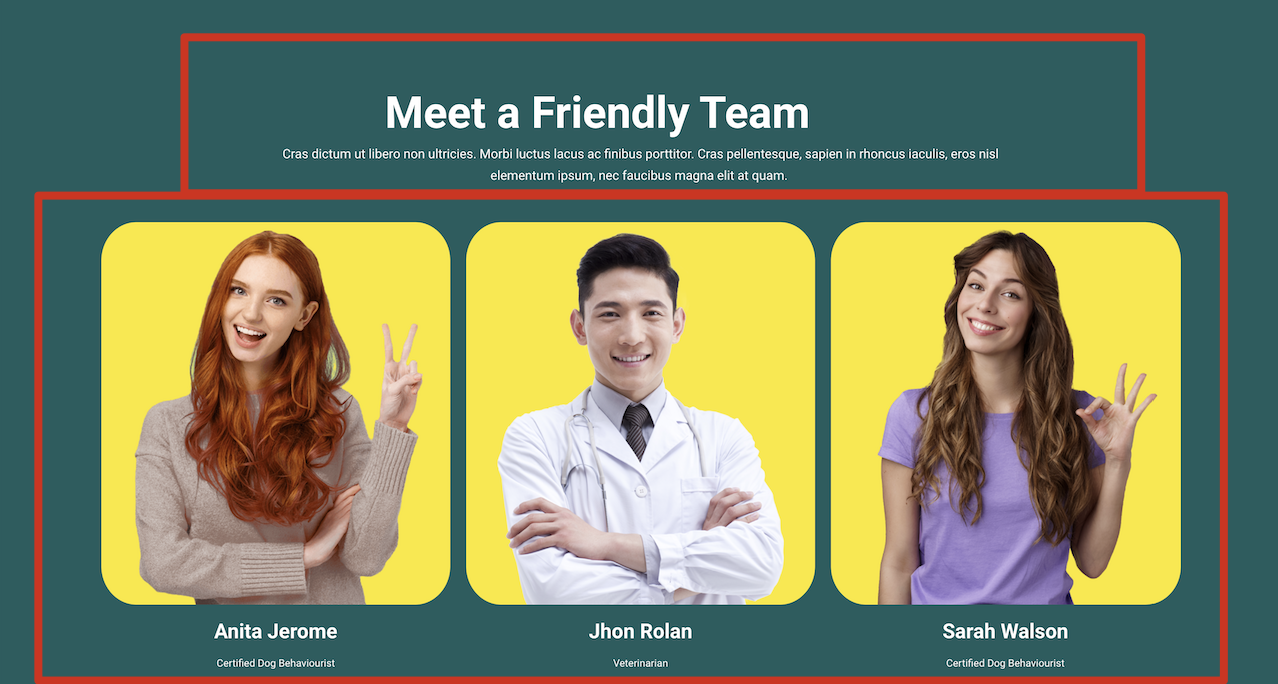
Task: Open Jhon Rolan's portrait photo
Action: pyautogui.click(x=640, y=413)
